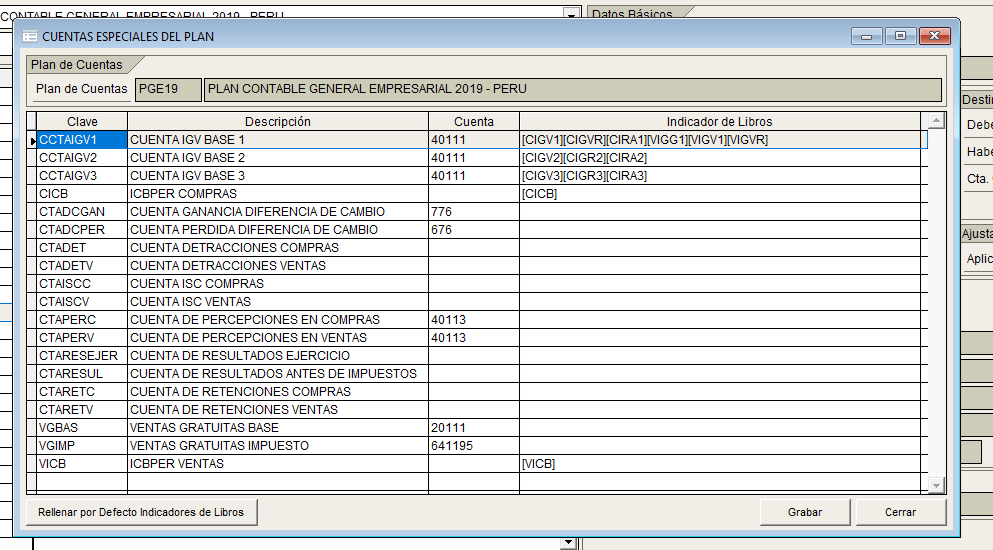Click the 20111 cuenta cell
Viewport: 993px width, 550px height.
(x=474, y=428)
